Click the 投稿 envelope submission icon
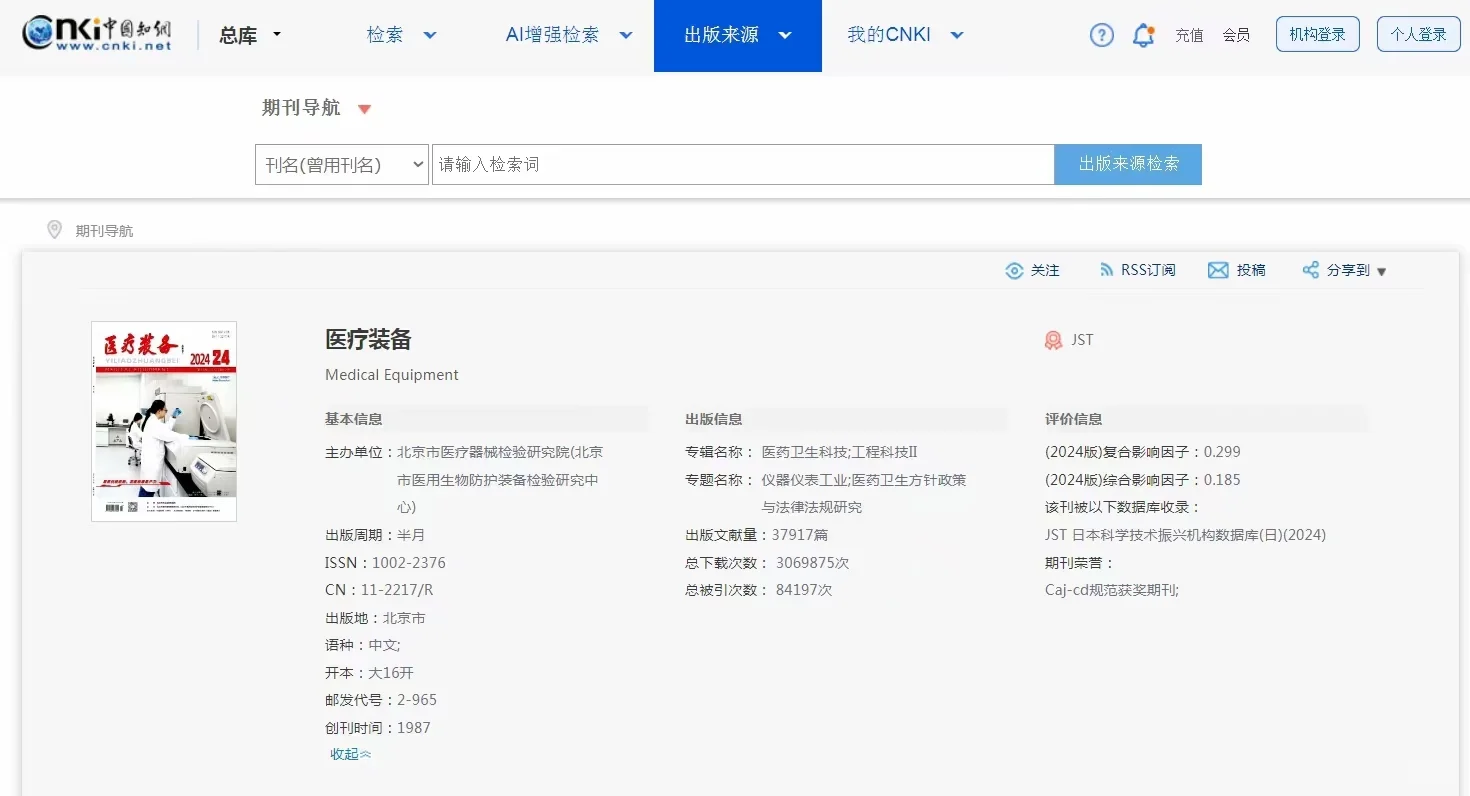Image resolution: width=1470 pixels, height=796 pixels. click(x=1218, y=269)
